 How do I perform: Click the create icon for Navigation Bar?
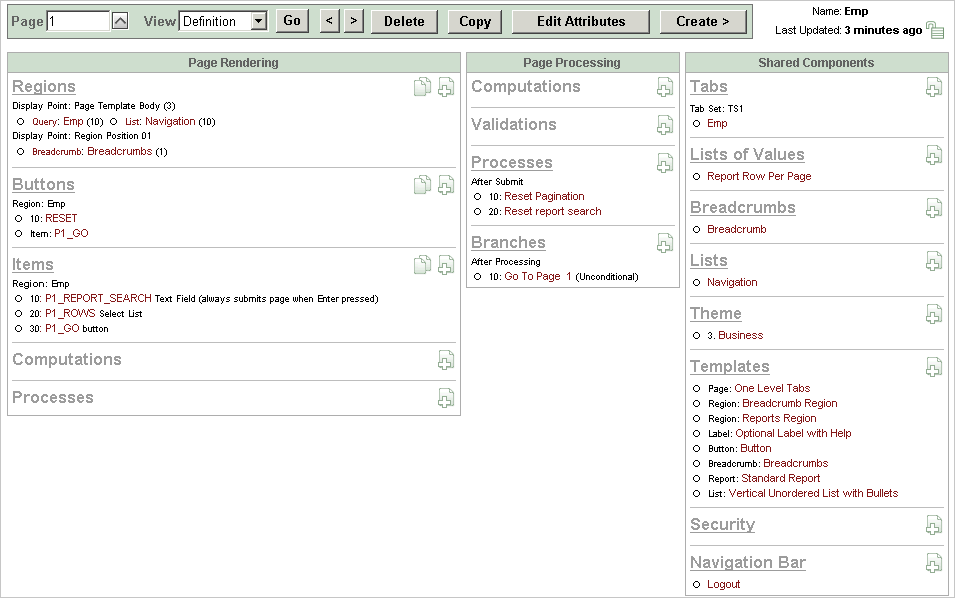click(934, 563)
